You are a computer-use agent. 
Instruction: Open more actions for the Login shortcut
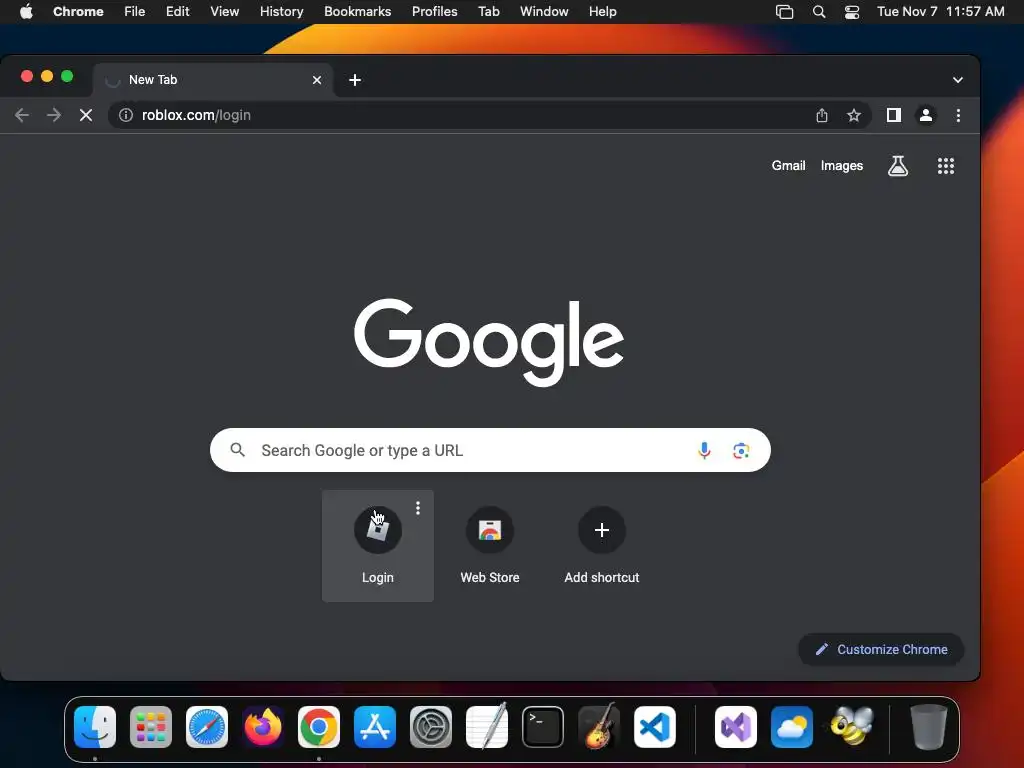click(418, 507)
